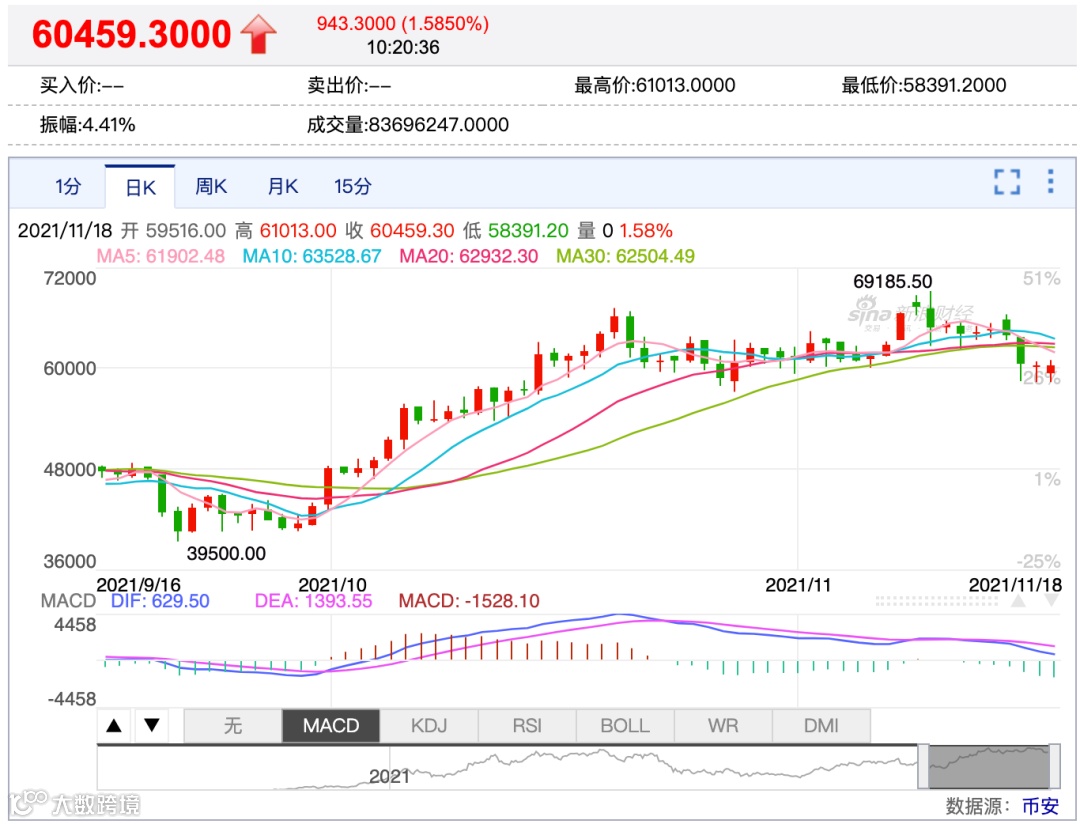Click the red up-arrow price icon
This screenshot has width=1080, height=824.
[258, 34]
